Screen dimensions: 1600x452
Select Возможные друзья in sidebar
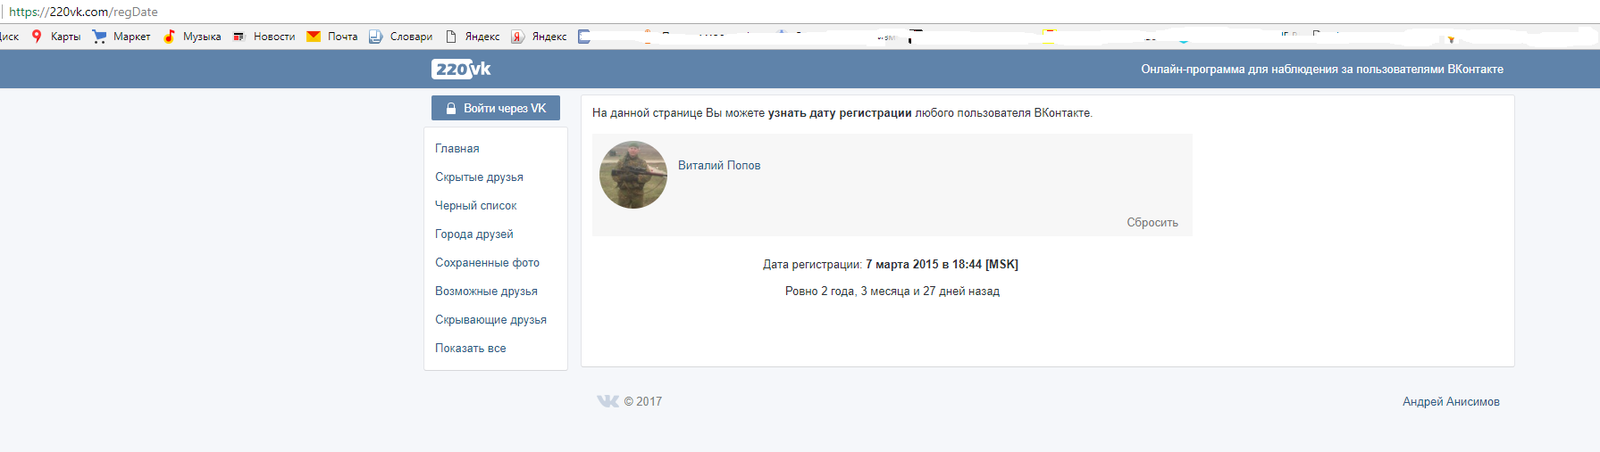coord(486,291)
